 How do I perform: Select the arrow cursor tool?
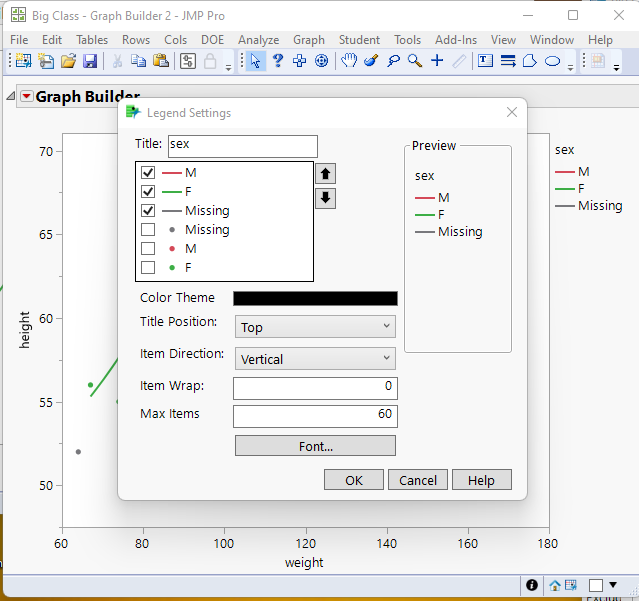255,61
